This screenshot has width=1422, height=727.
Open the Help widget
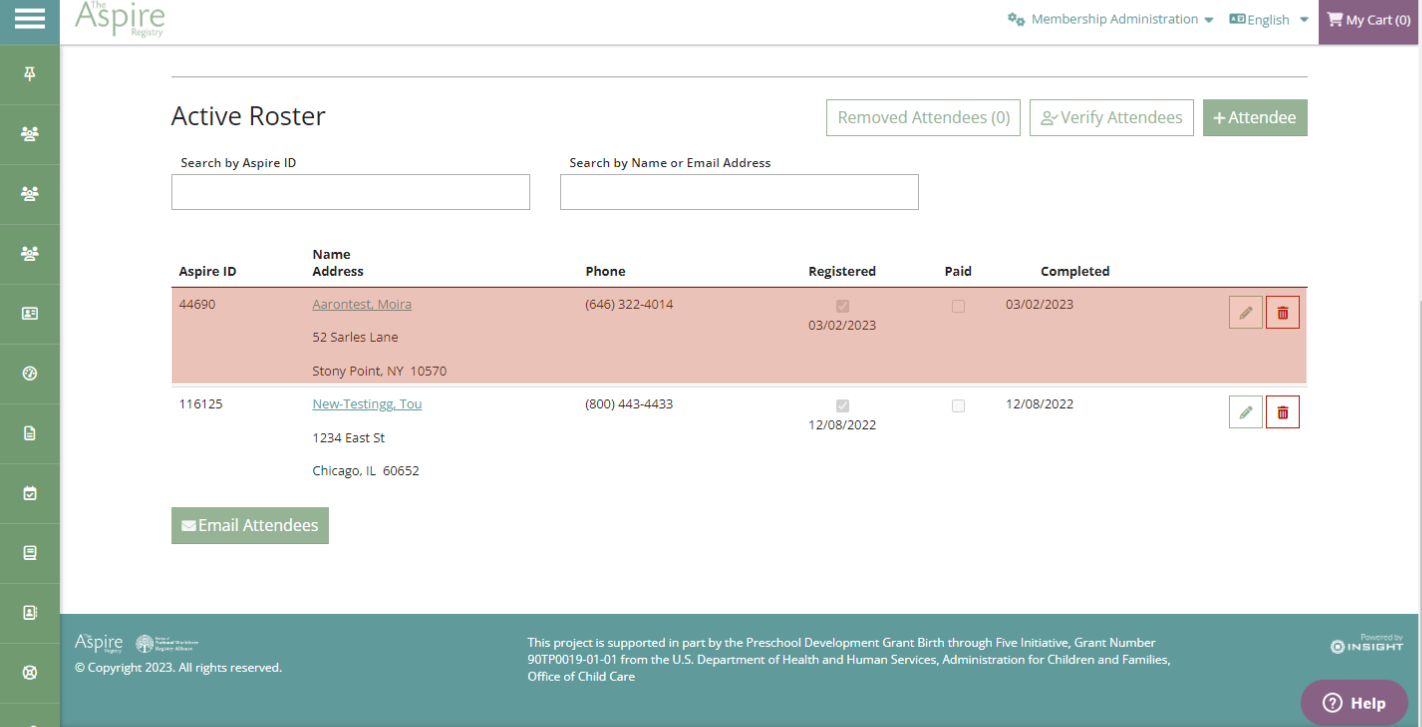1354,703
